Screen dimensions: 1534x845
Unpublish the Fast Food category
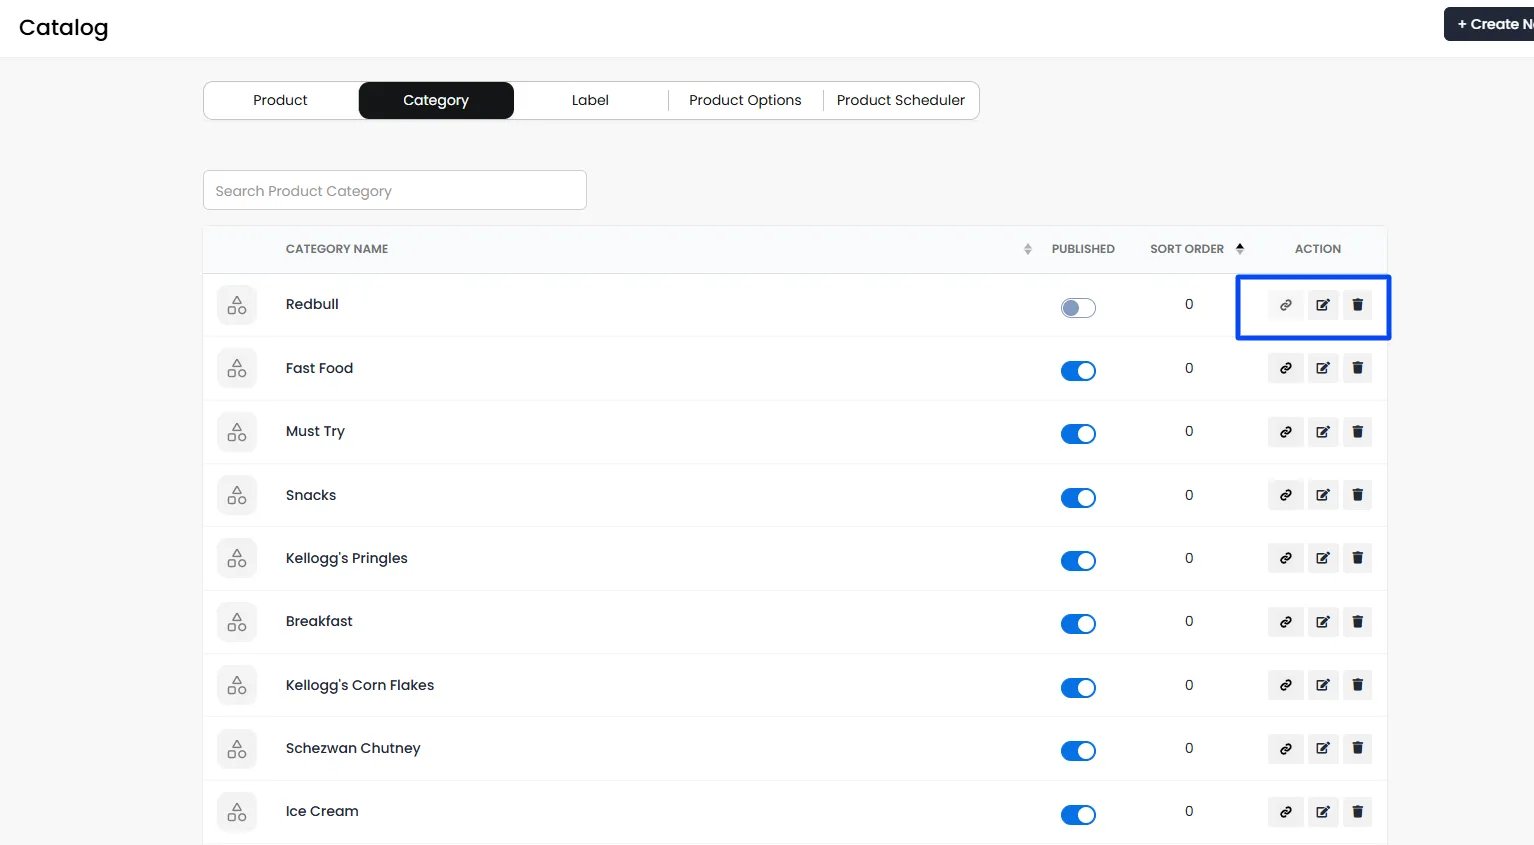[x=1078, y=371]
